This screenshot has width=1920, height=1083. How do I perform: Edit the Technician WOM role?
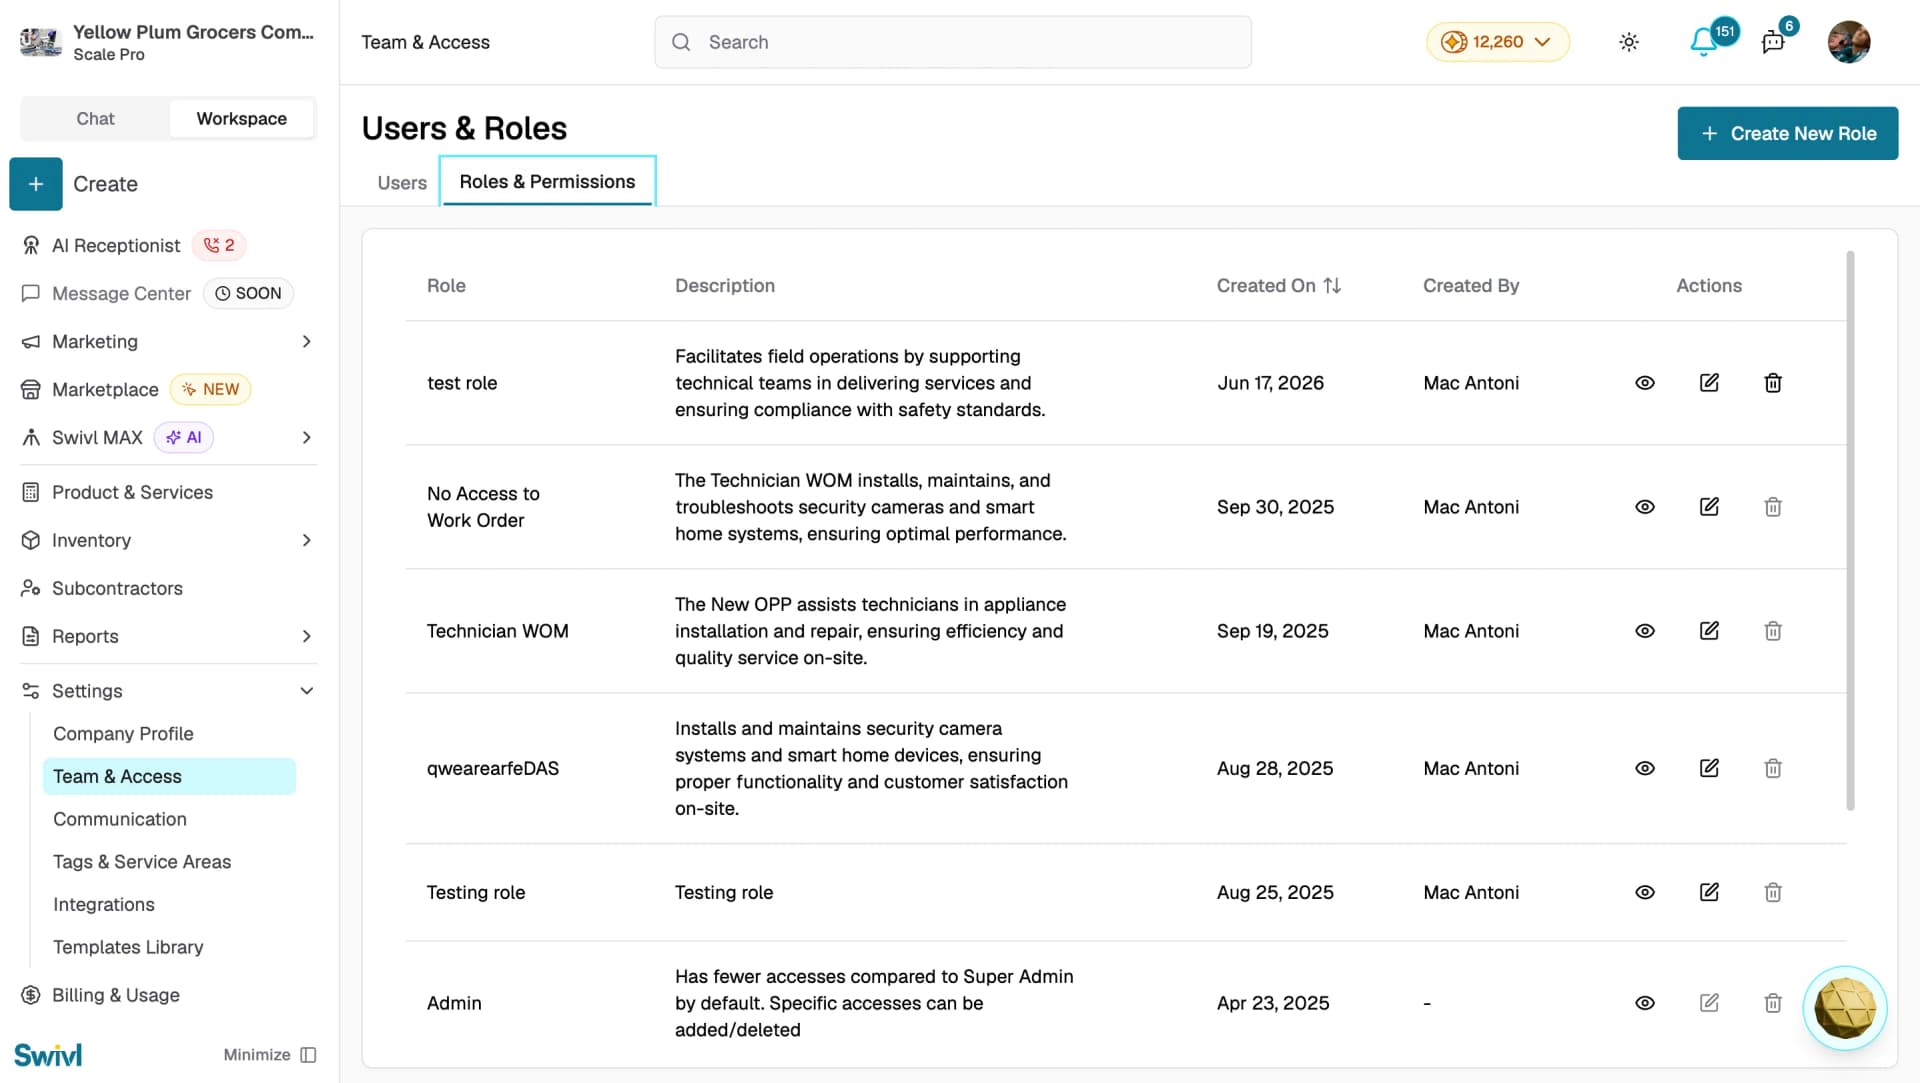[x=1709, y=631]
